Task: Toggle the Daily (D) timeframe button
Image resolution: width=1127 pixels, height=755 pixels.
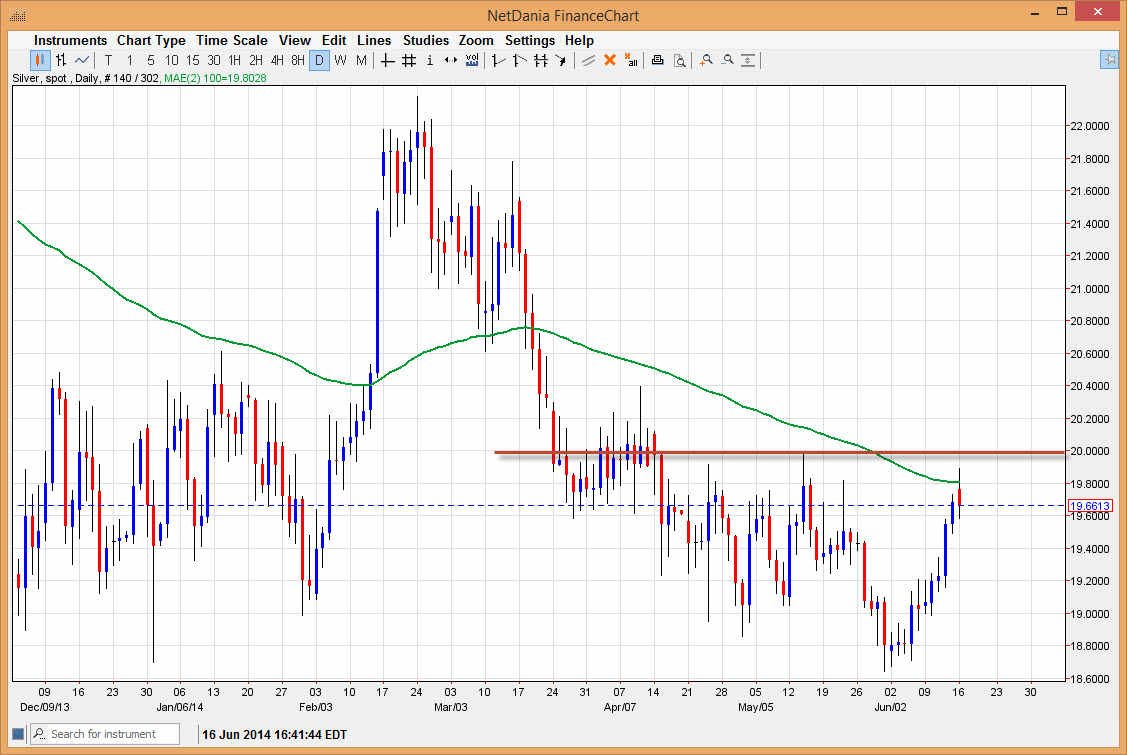Action: pyautogui.click(x=319, y=60)
